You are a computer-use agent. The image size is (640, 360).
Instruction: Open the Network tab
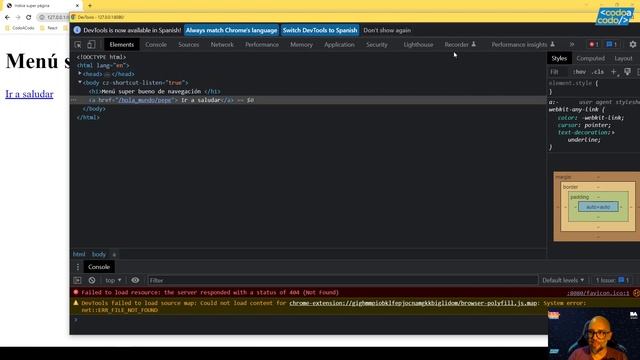coord(222,44)
